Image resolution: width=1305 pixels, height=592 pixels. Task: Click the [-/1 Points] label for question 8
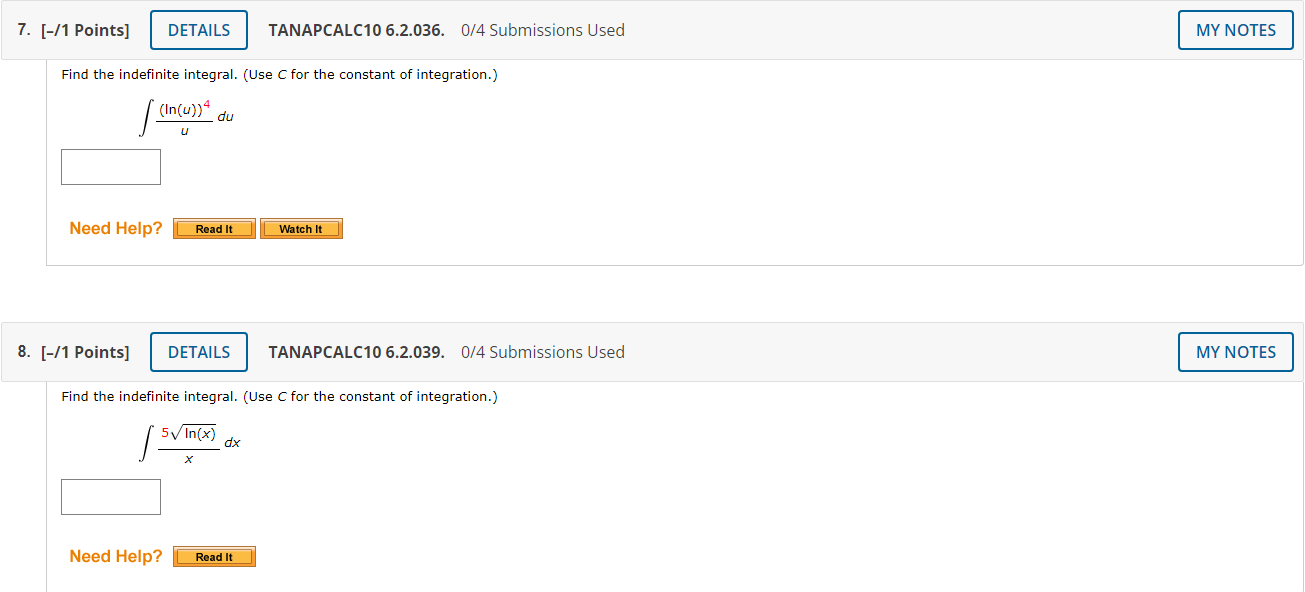(85, 352)
